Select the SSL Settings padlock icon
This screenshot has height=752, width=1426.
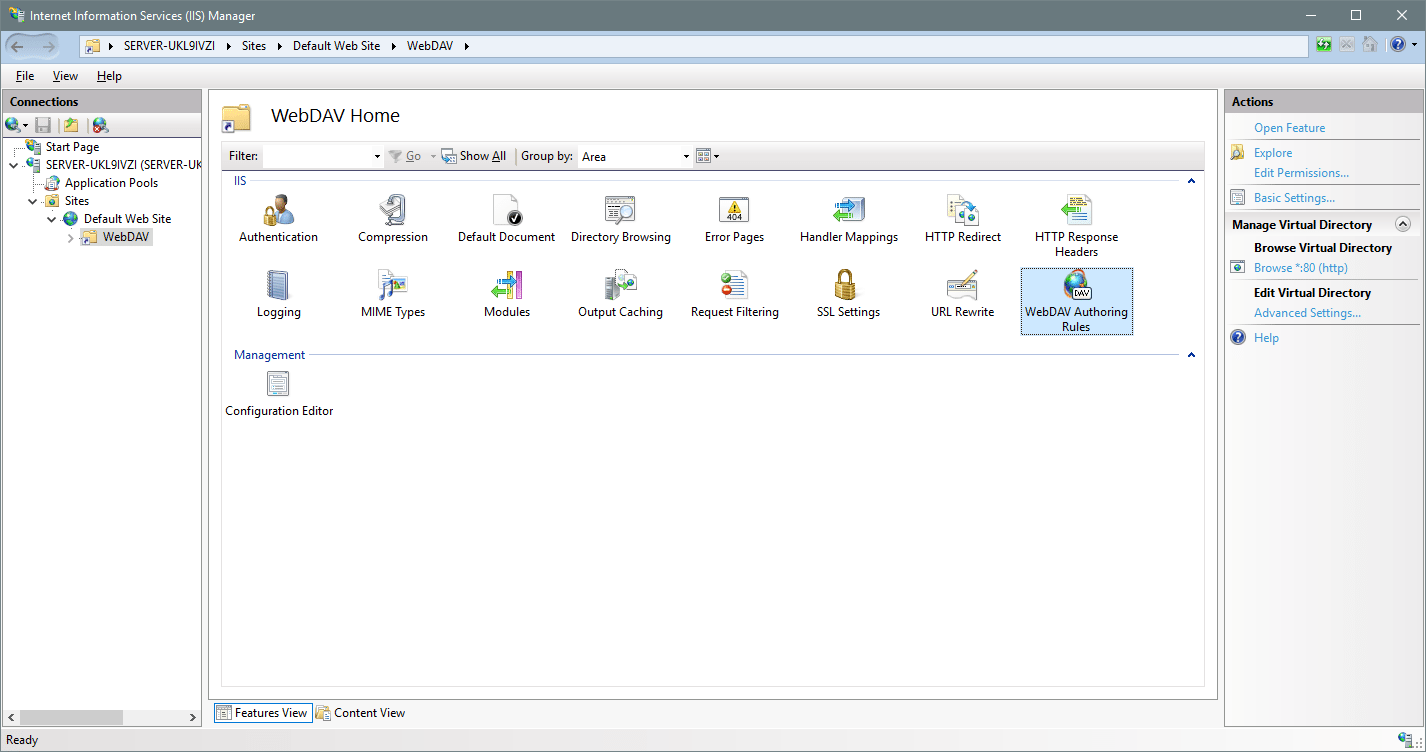(848, 287)
